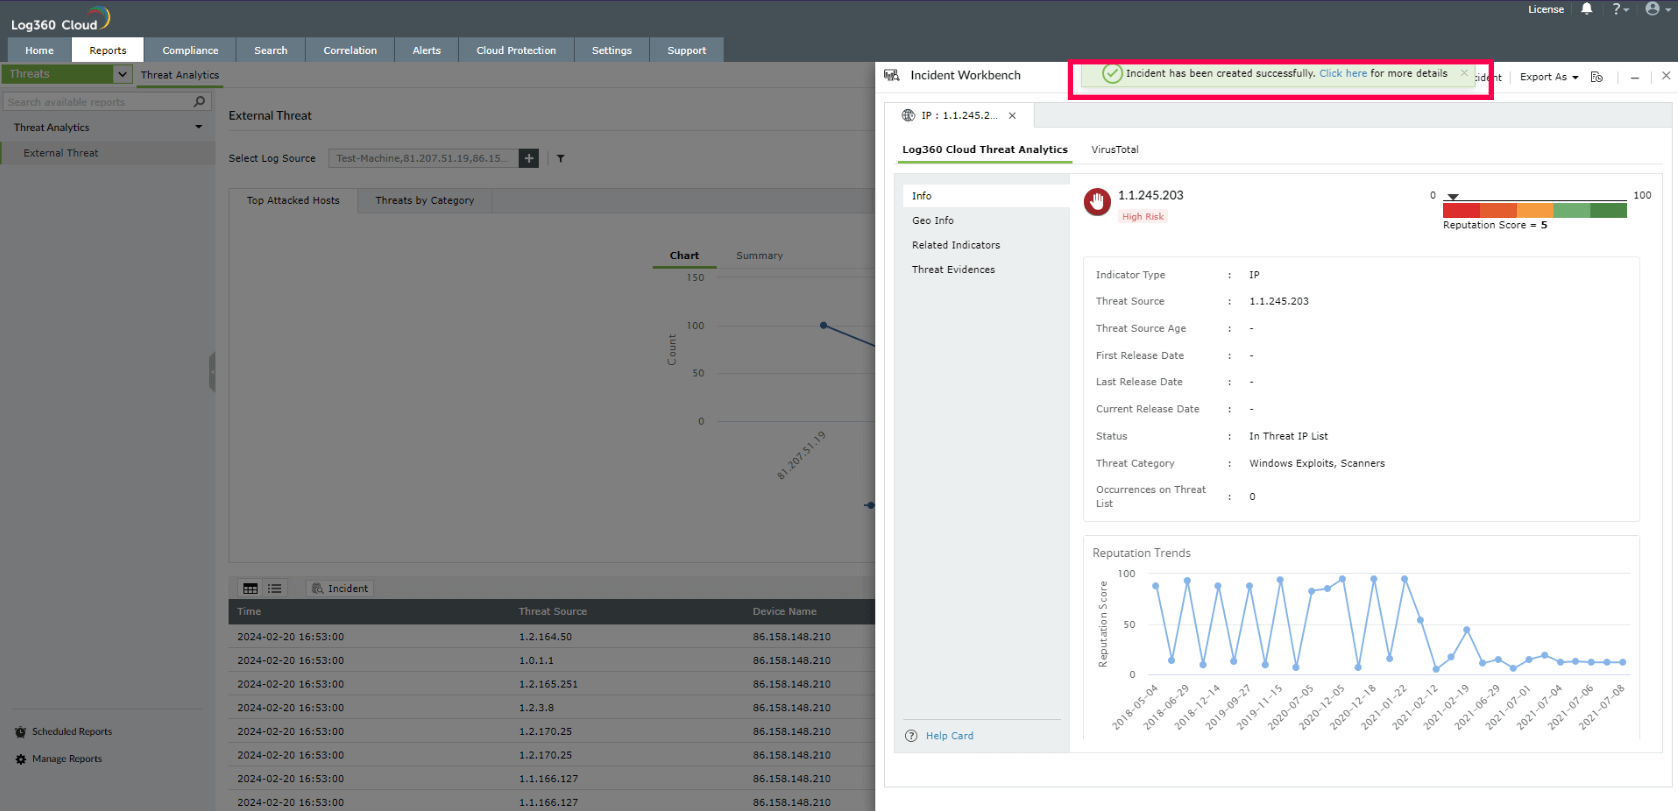Collapse the Threat Analytics tree section

(198, 127)
